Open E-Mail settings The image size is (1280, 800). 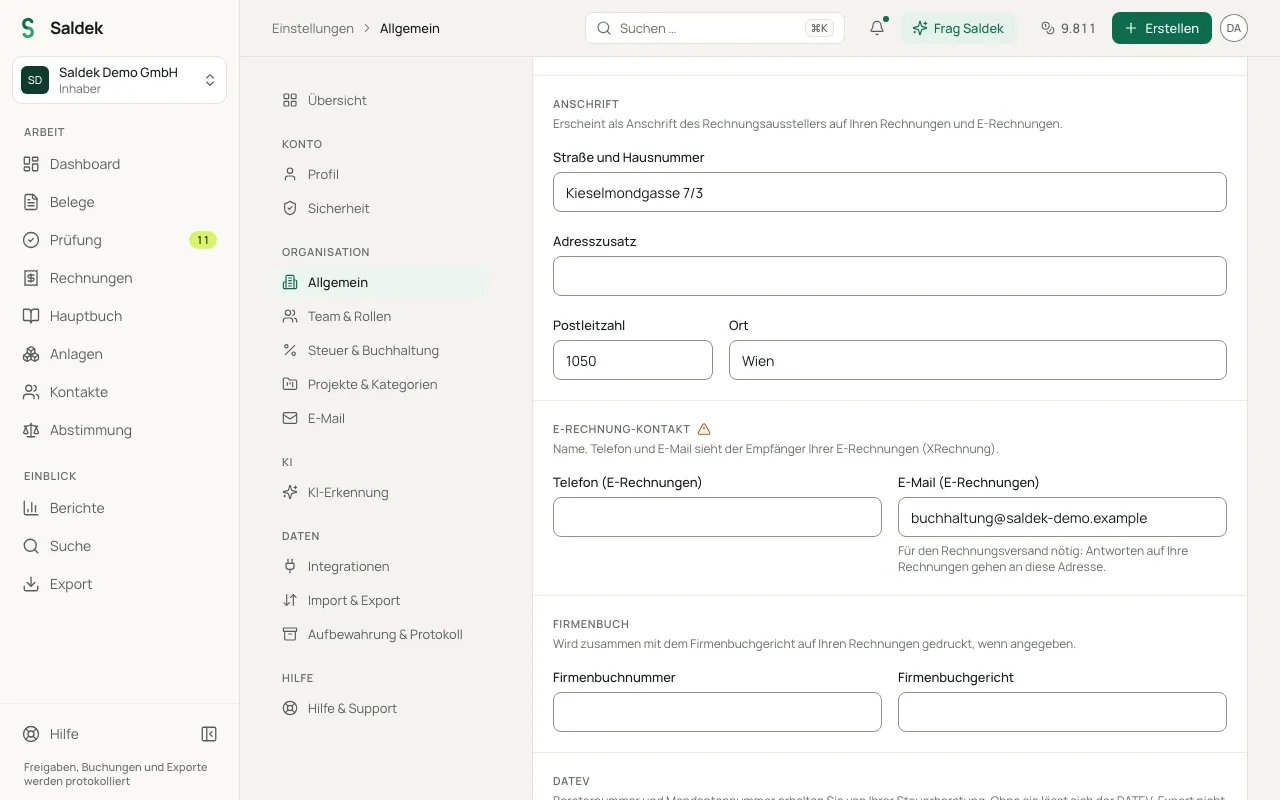pyautogui.click(x=380, y=418)
